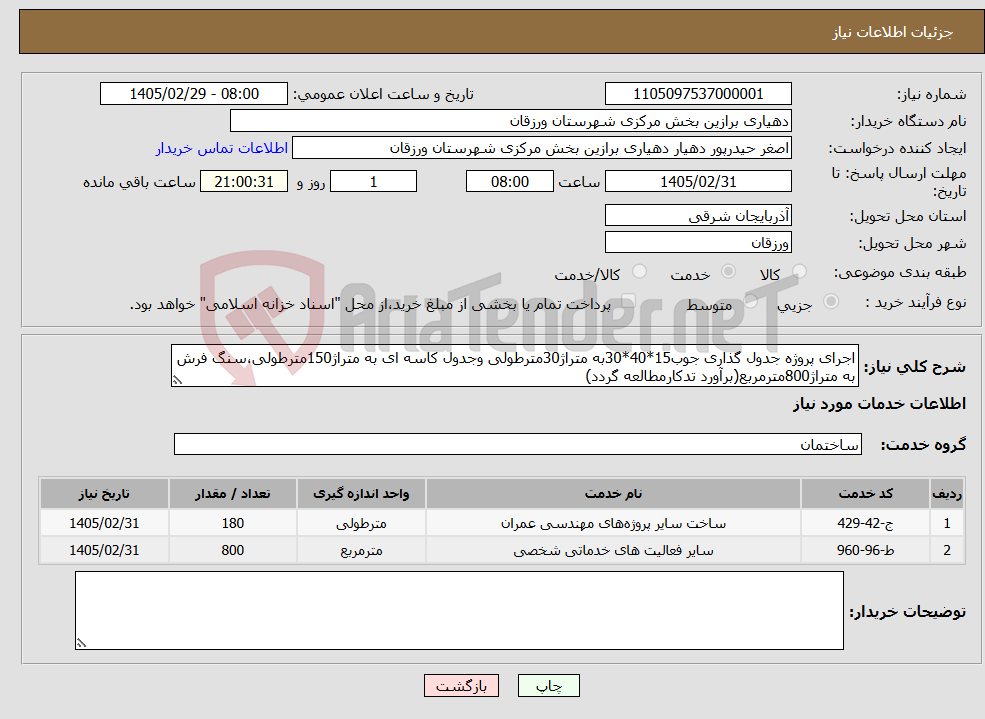Click quantity cell 180
This screenshot has width=985, height=719.
232,523
